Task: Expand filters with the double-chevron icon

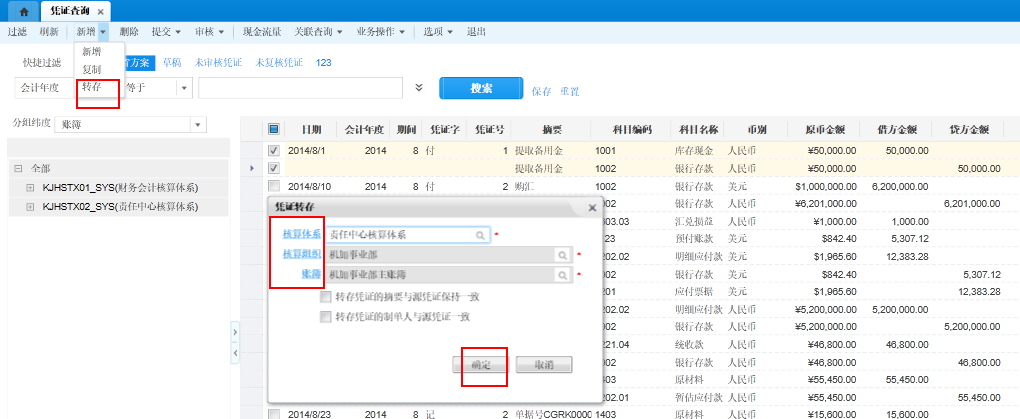Action: [420, 88]
